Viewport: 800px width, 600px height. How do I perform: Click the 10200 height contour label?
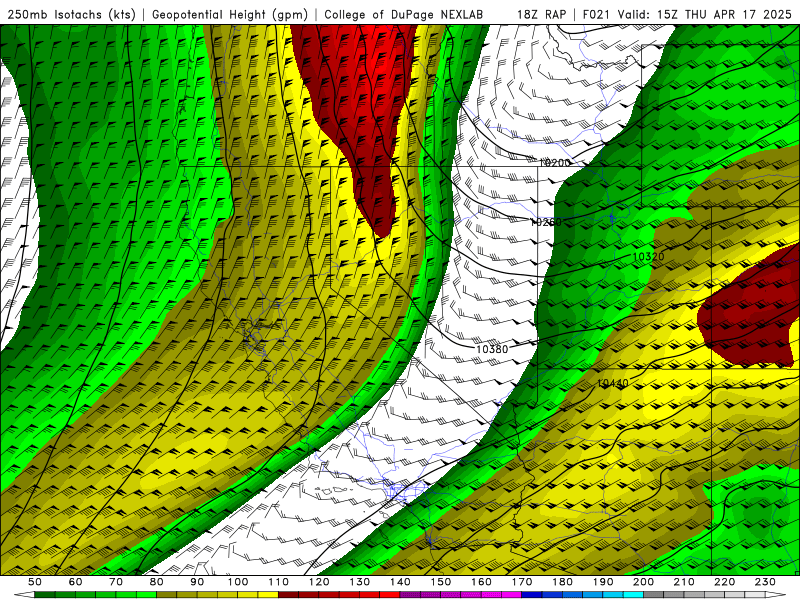(x=555, y=163)
